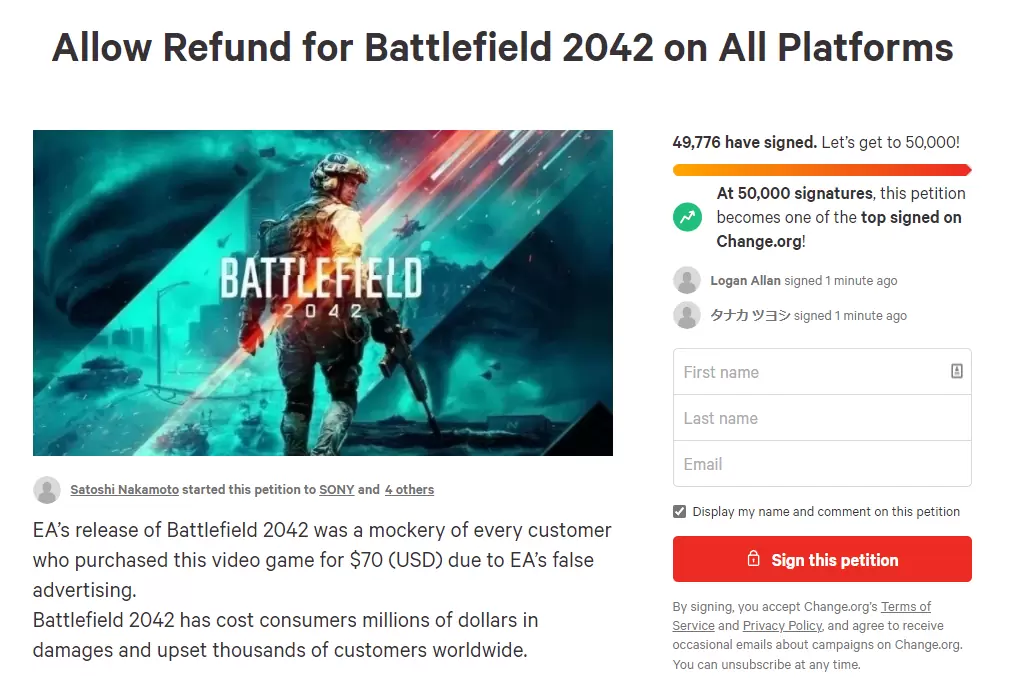Focus the First name input field

(x=810, y=372)
